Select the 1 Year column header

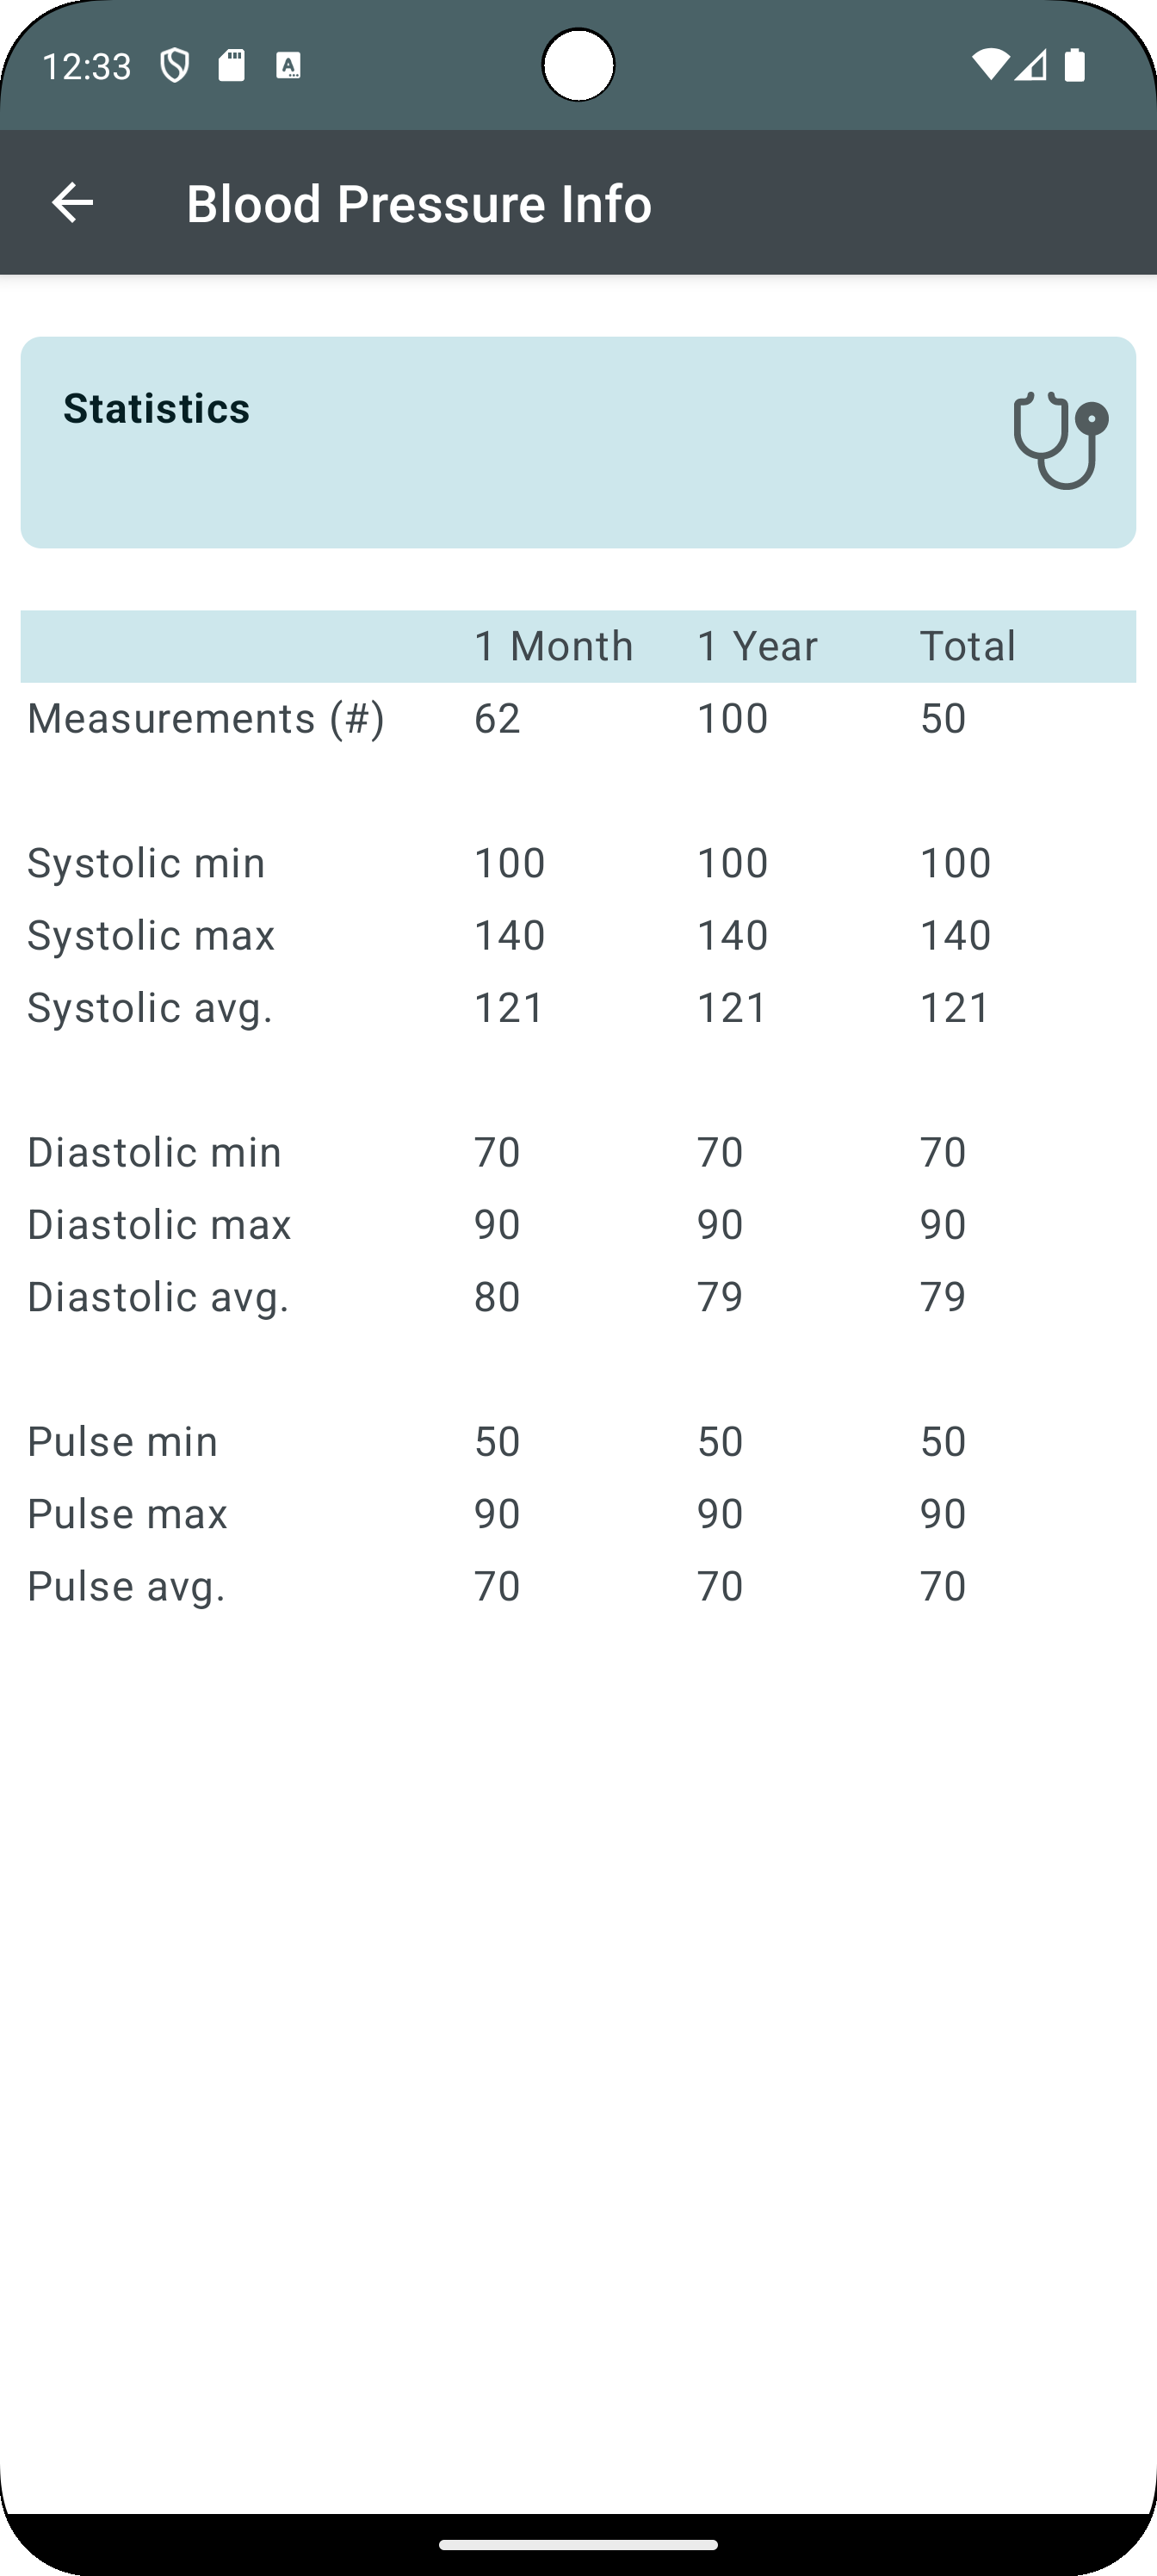tap(757, 646)
